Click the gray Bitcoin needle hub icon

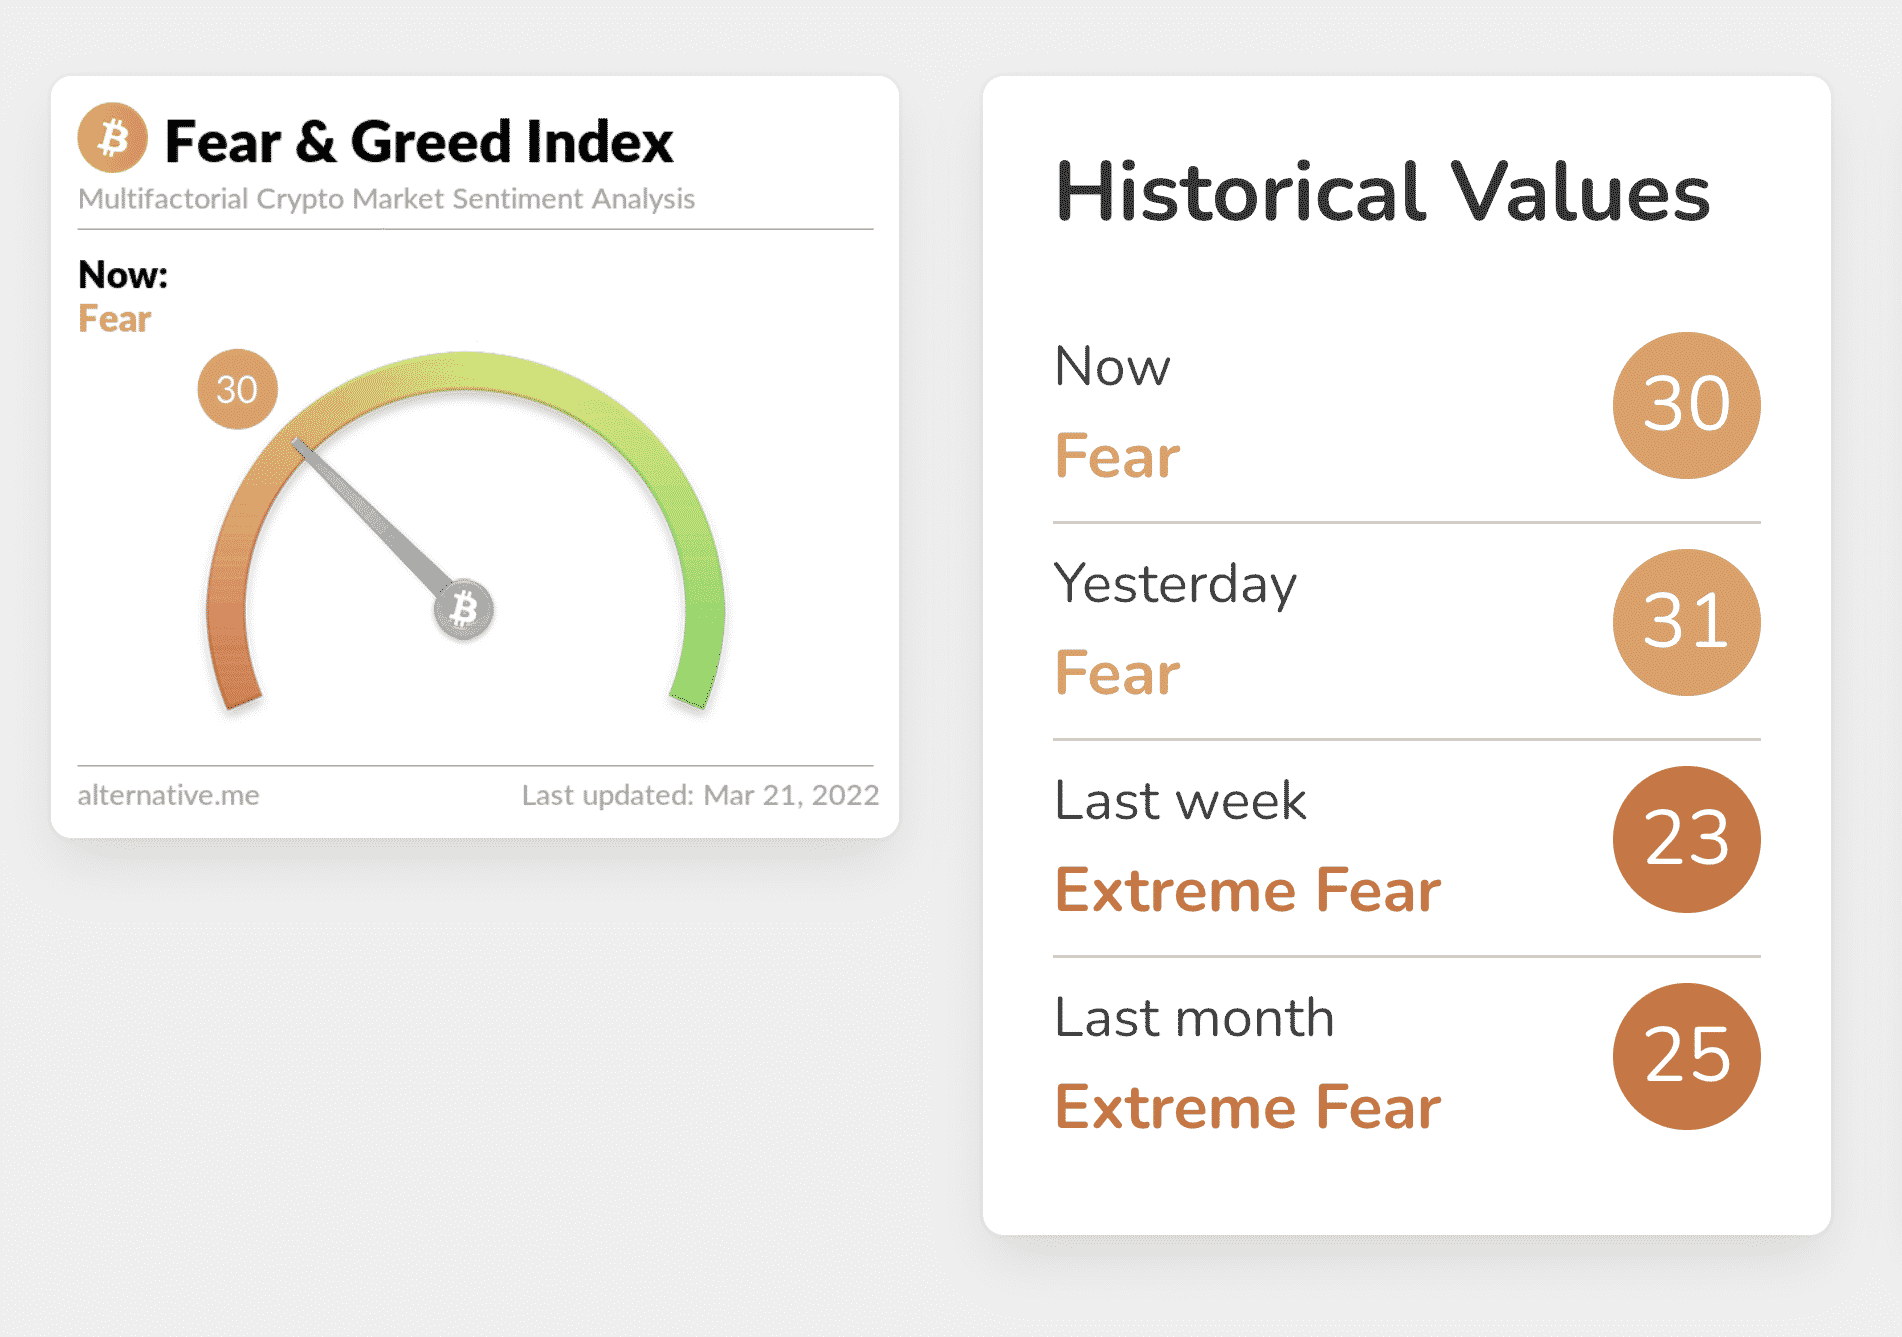click(x=463, y=609)
